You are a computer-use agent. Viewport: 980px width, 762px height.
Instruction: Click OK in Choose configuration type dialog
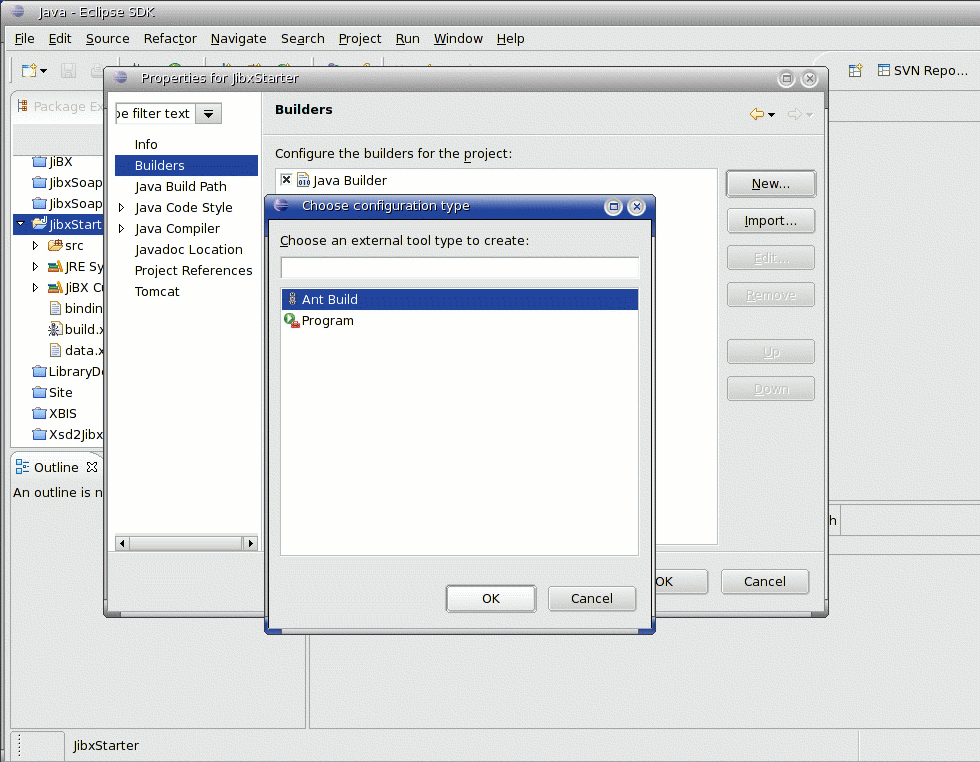490,598
